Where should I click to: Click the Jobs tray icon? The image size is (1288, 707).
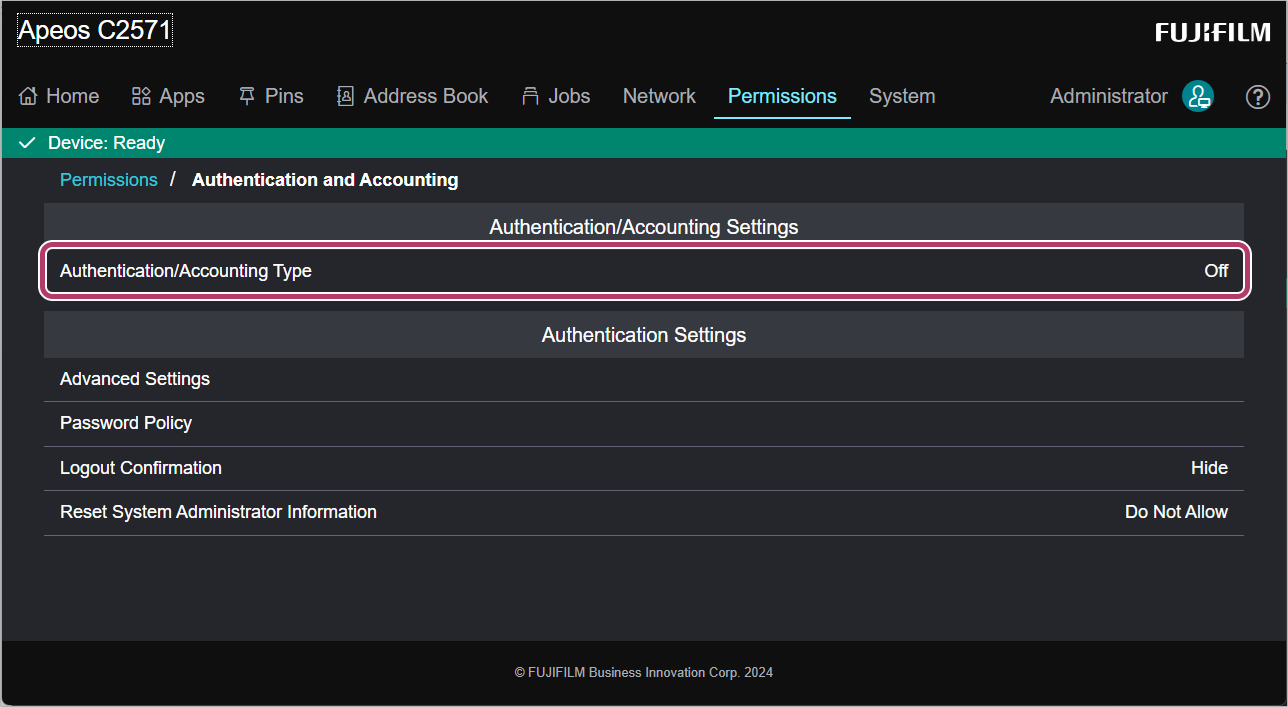(531, 97)
